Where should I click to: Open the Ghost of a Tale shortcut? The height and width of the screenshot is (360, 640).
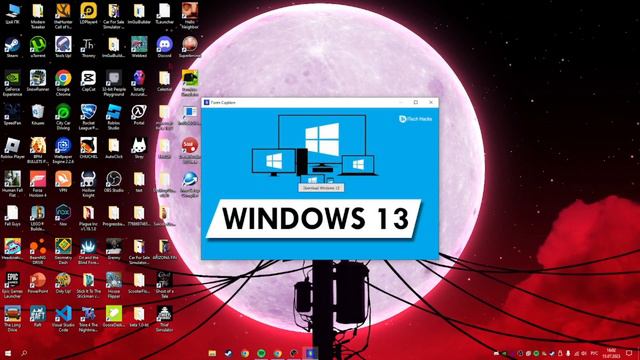pos(164,285)
